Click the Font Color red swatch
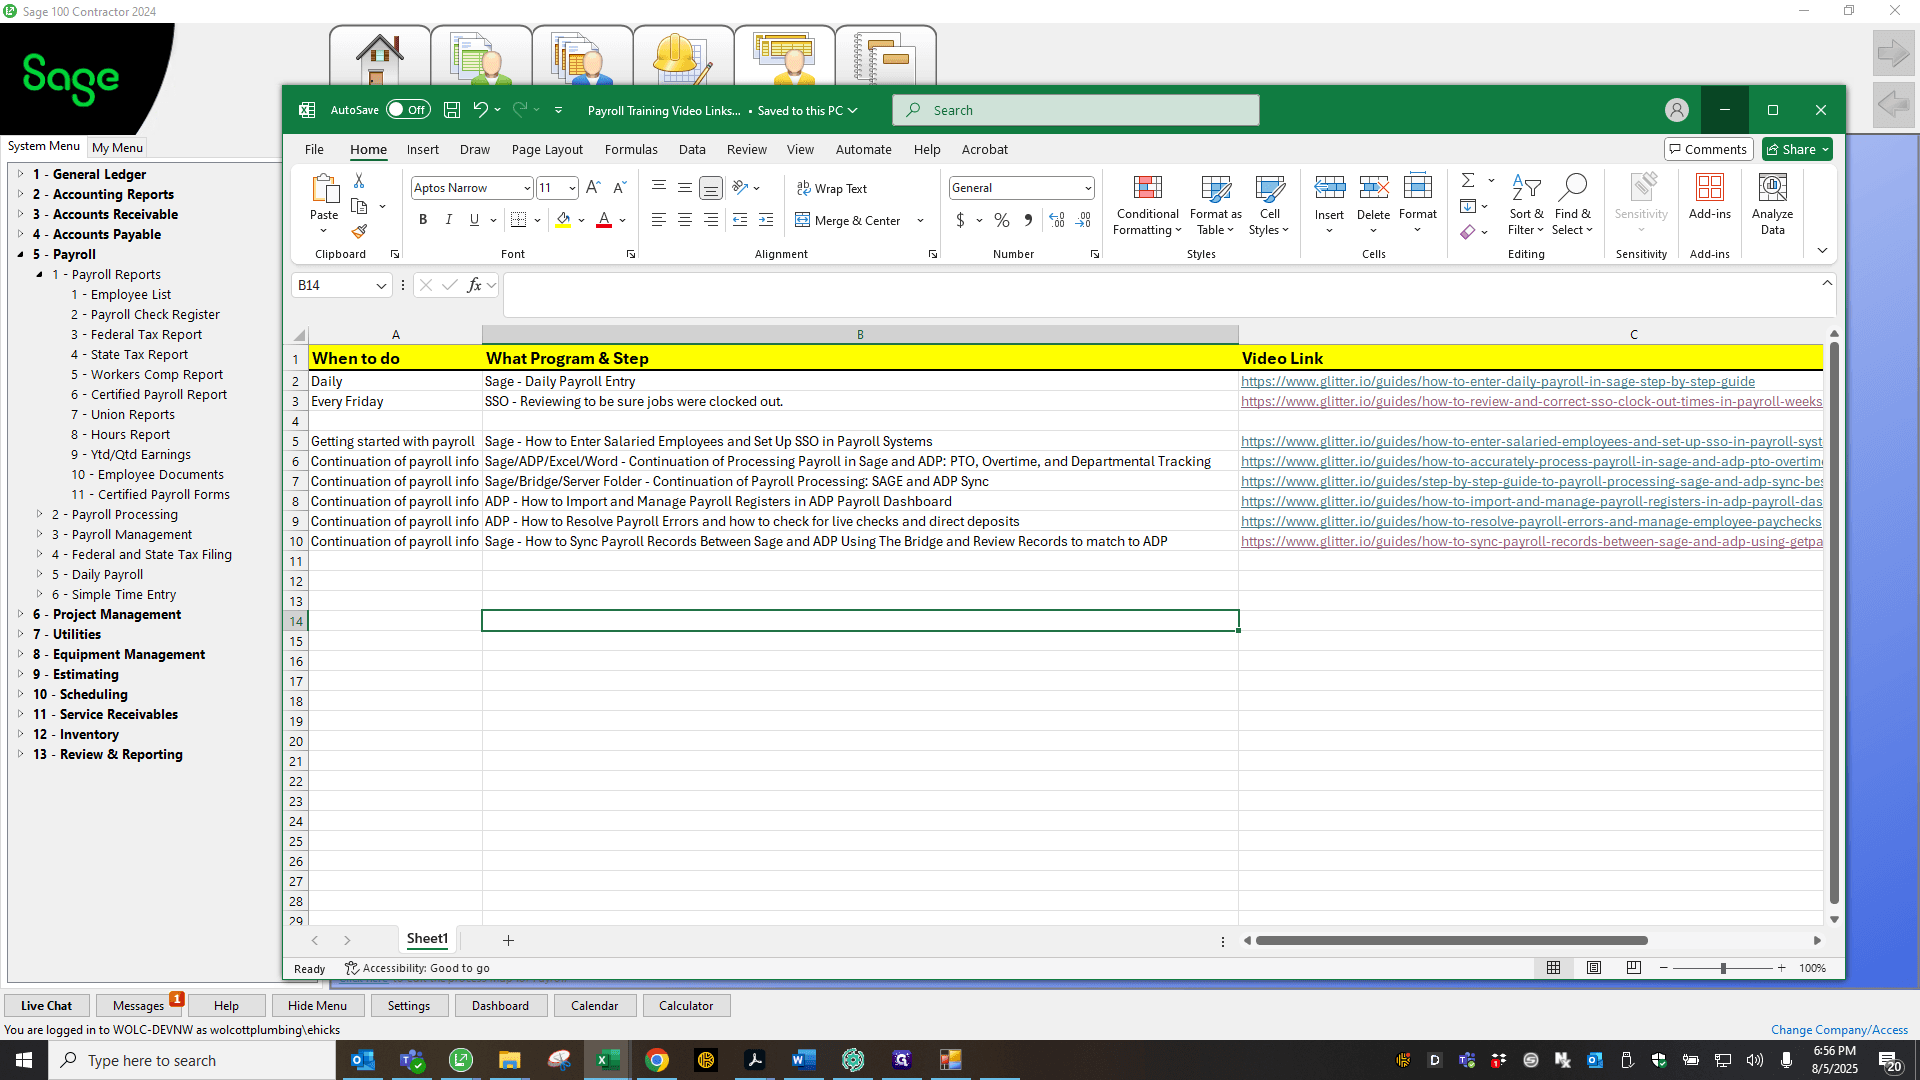The image size is (1920, 1080). [604, 220]
